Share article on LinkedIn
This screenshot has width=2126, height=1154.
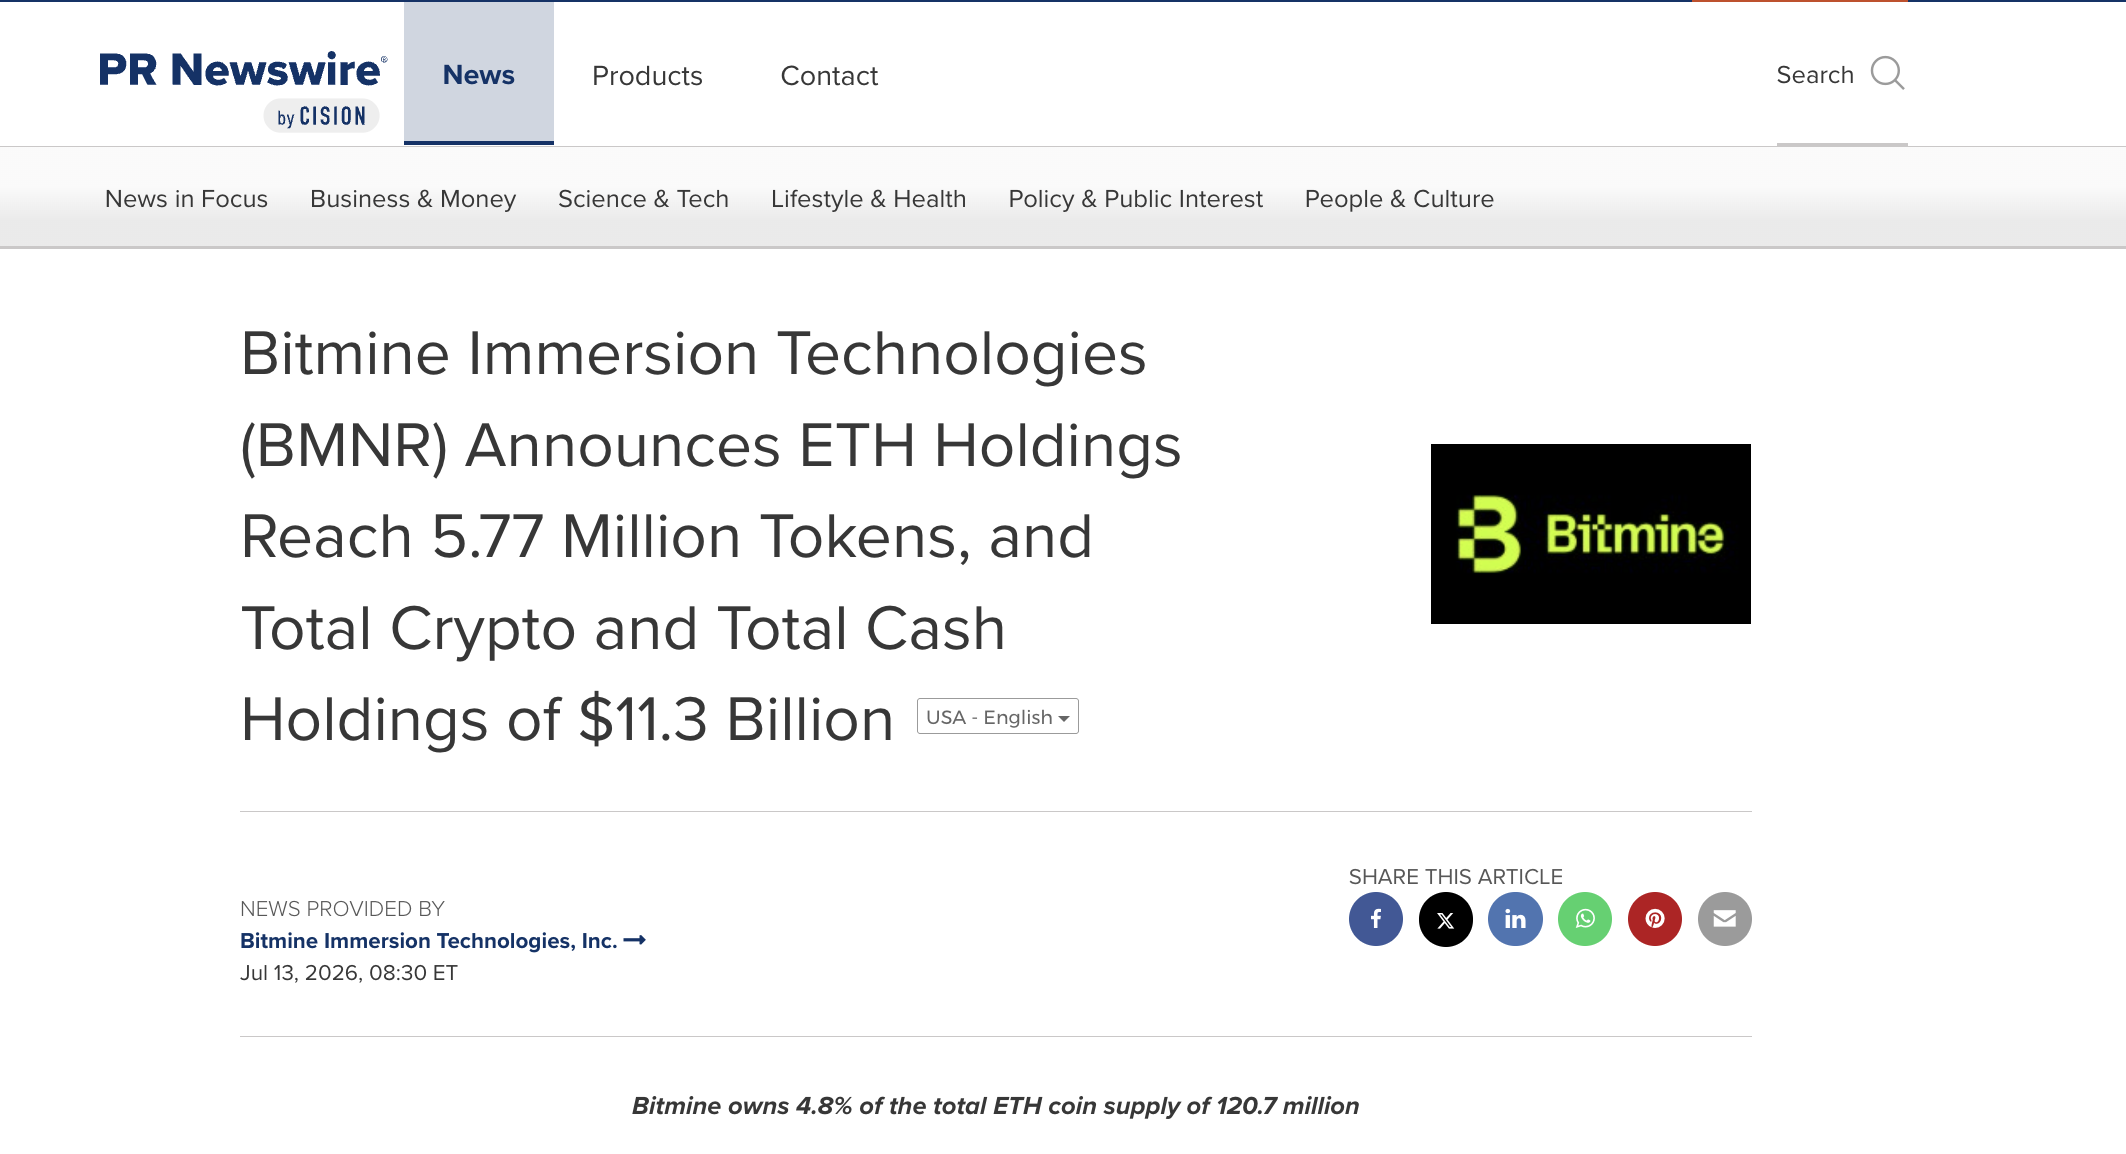(x=1515, y=919)
